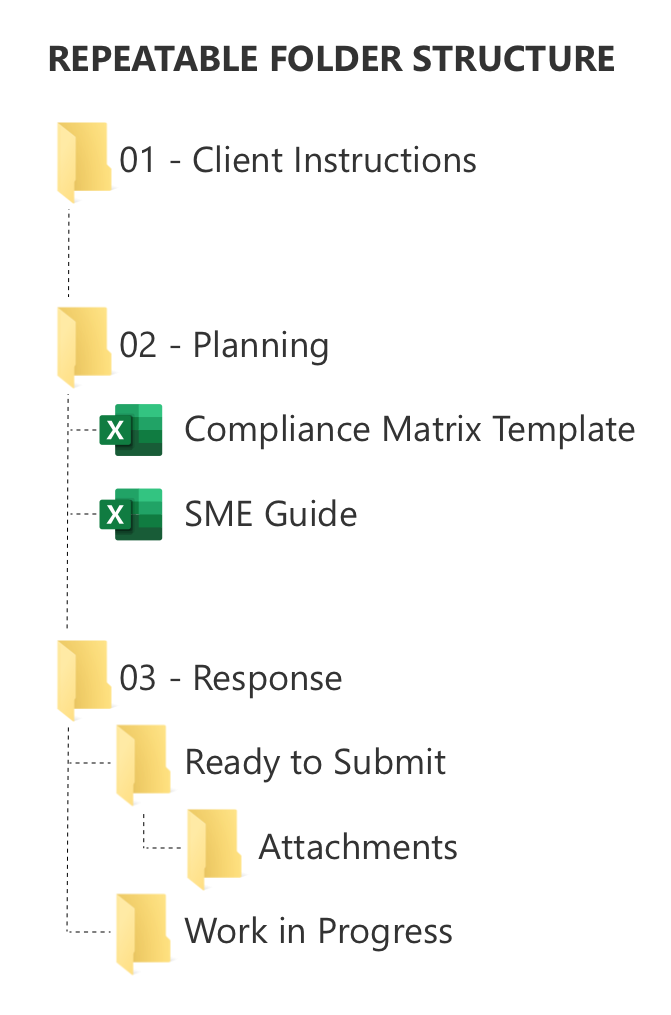Open the Ready to Submit folder icon
The width and height of the screenshot is (671, 1015).
click(144, 764)
